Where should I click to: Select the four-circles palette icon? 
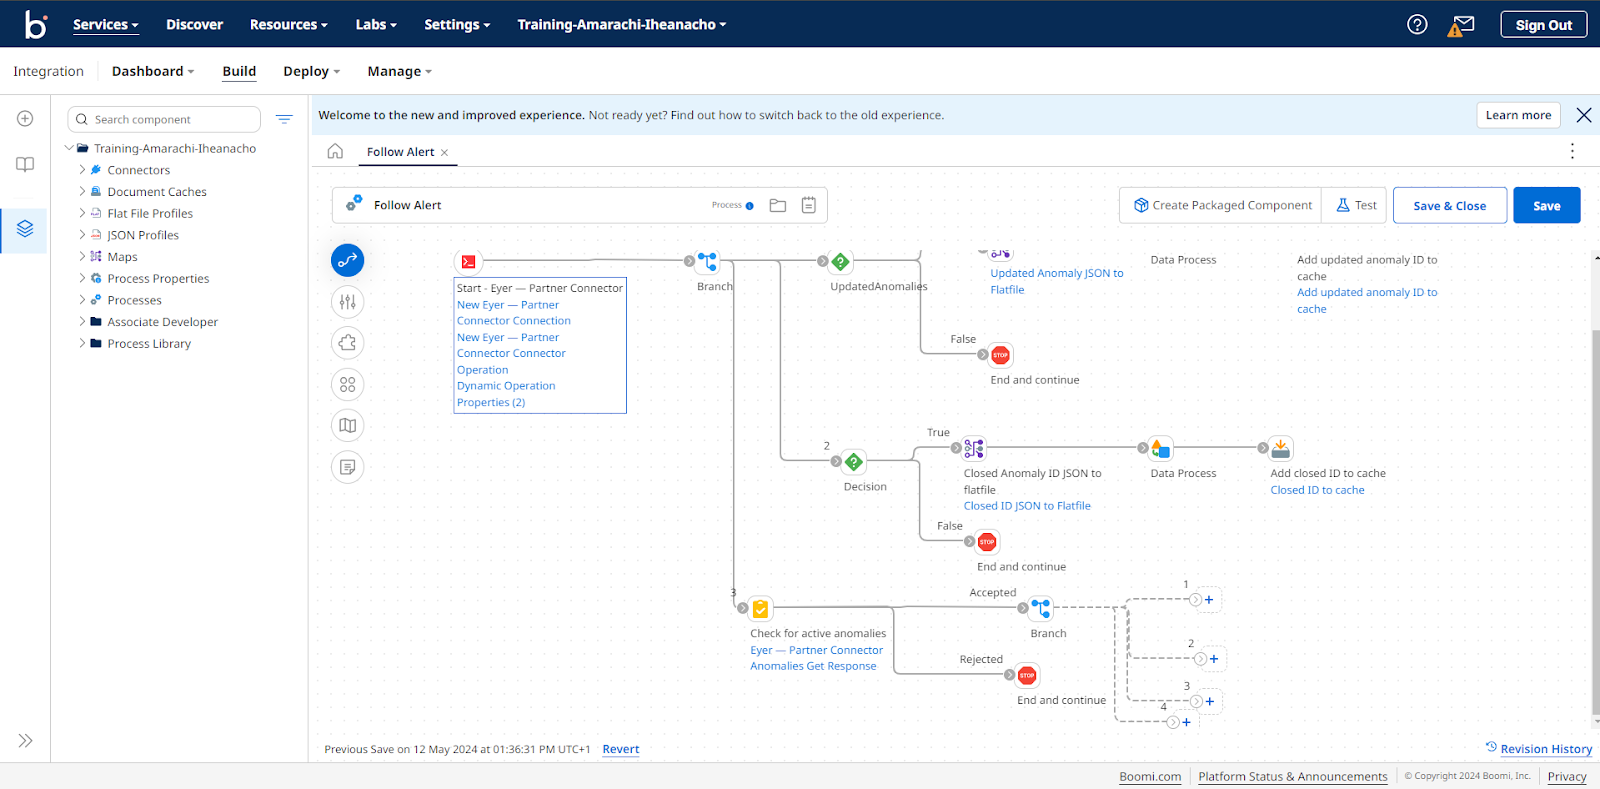[347, 384]
